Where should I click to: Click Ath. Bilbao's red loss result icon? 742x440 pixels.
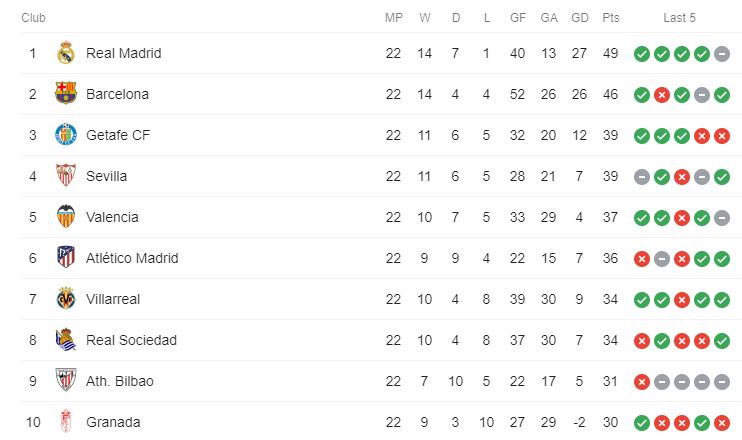[x=642, y=382]
